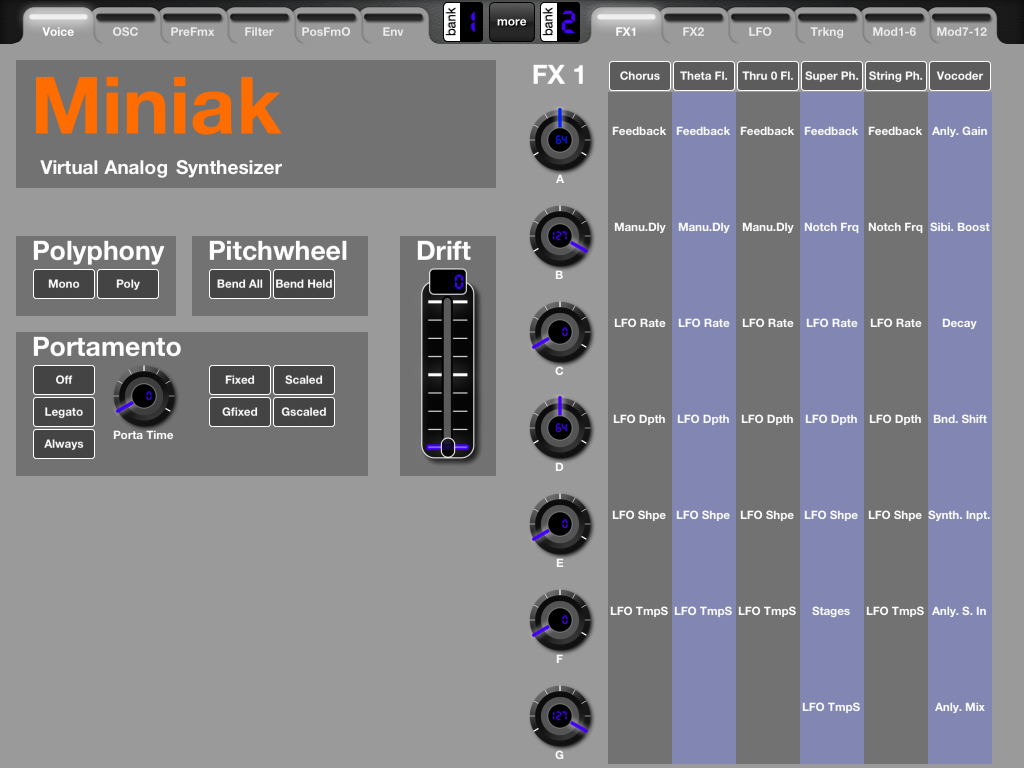Image resolution: width=1024 pixels, height=768 pixels.
Task: Click LFO Rate in Thru 0 Fl. column
Action: (767, 323)
